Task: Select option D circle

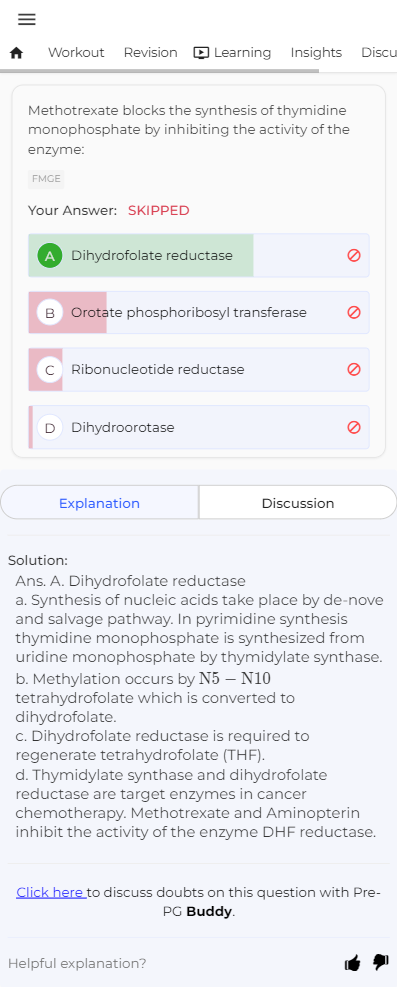Action: click(50, 427)
